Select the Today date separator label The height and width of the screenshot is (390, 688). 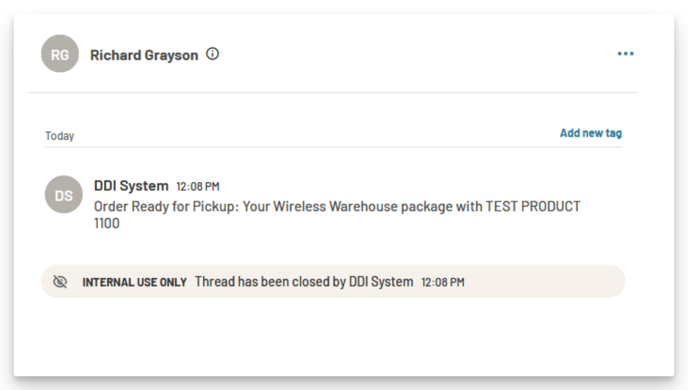60,136
